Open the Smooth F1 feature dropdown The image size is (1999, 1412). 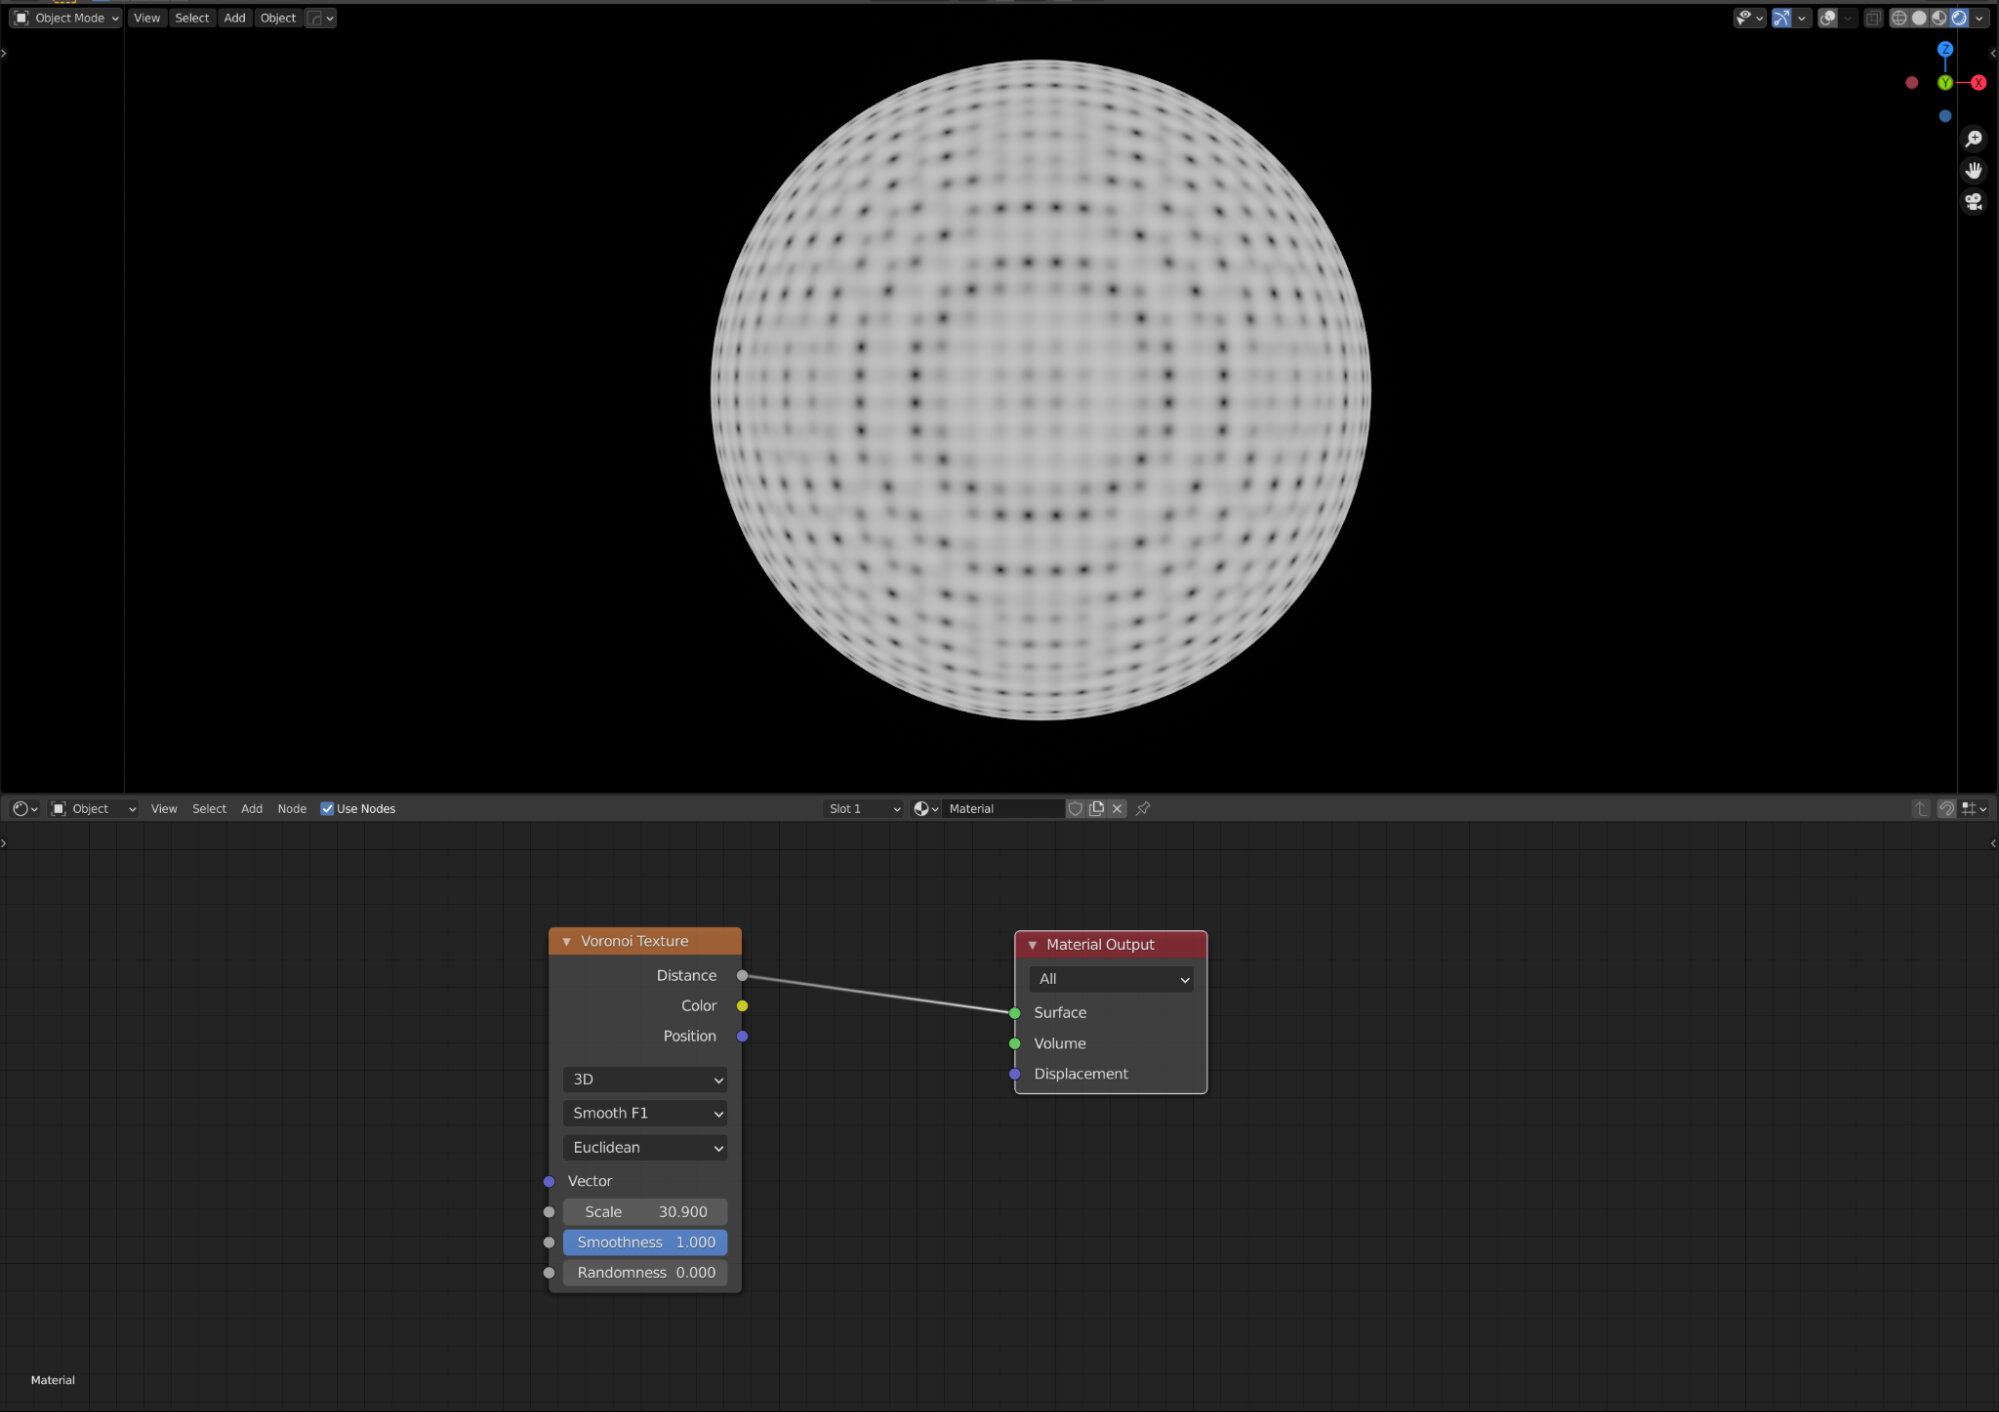point(644,1112)
